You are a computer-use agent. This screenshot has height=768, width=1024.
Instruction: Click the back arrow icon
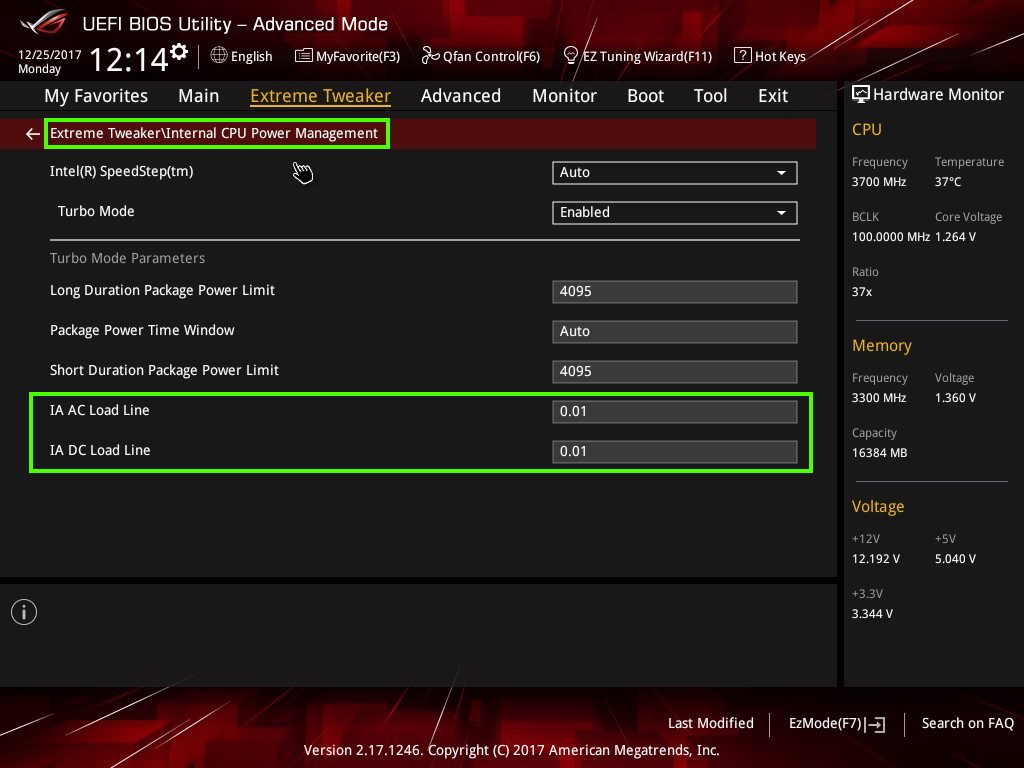click(33, 134)
